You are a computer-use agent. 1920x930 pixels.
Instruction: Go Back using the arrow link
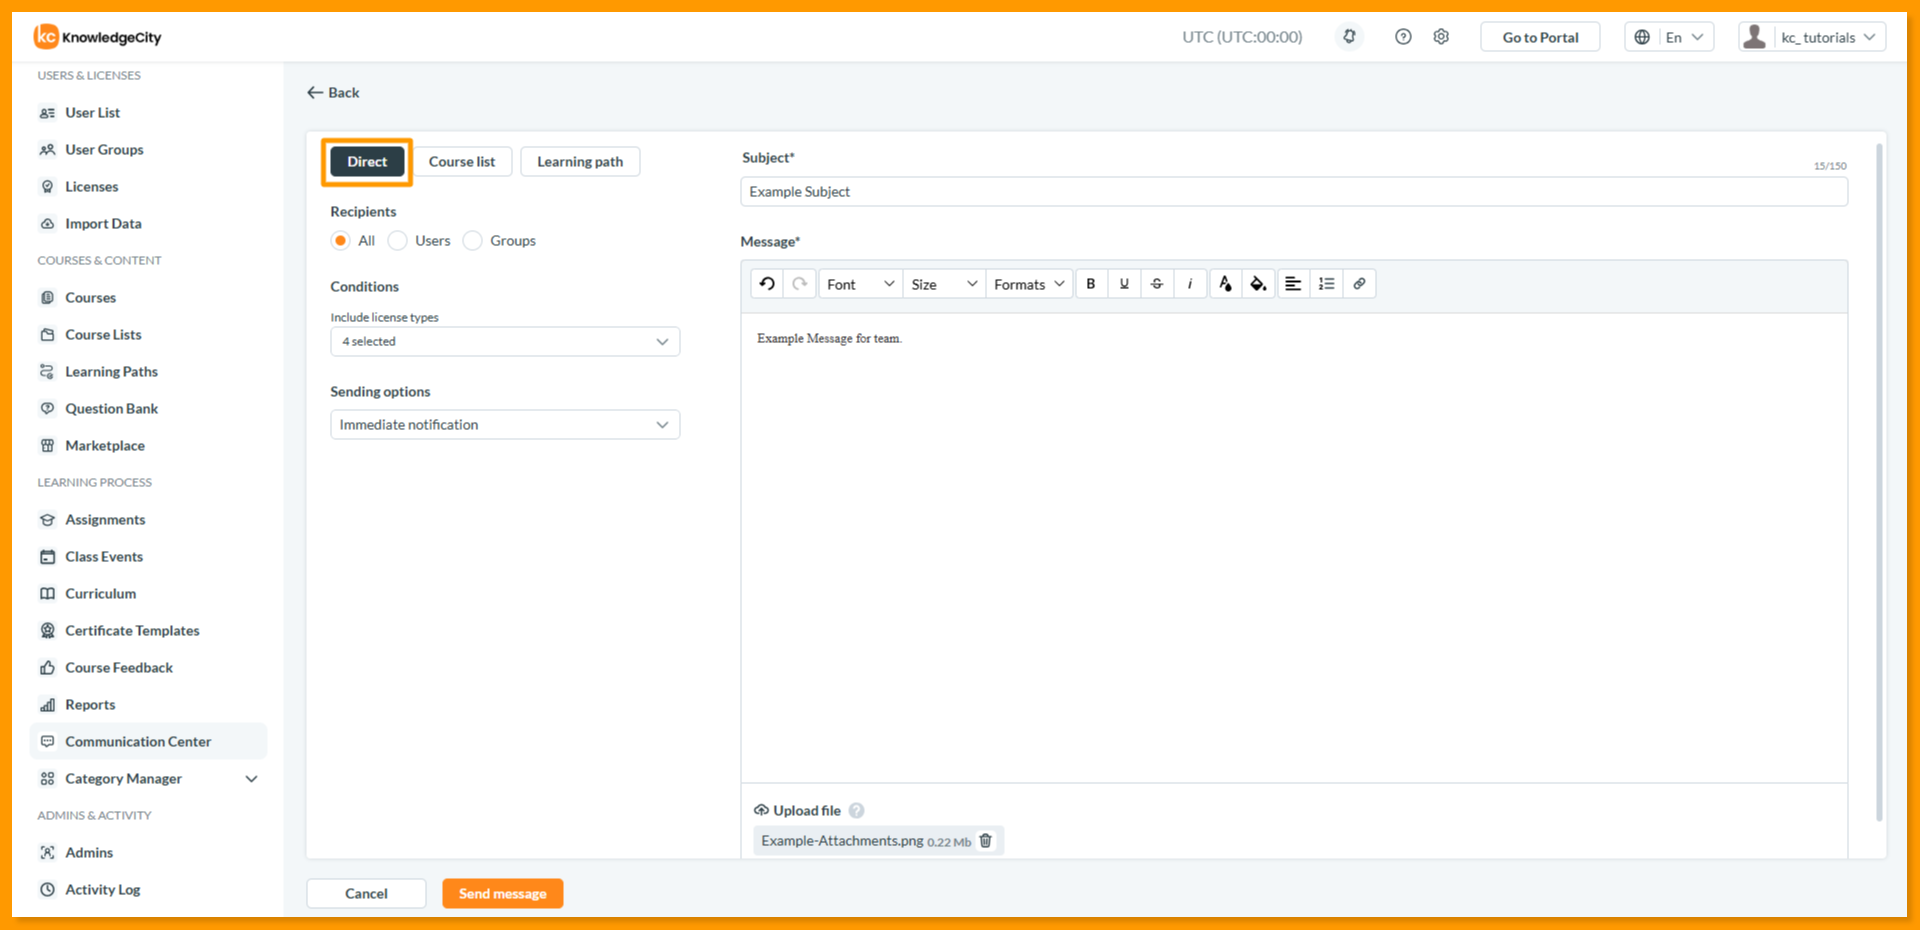pos(333,93)
